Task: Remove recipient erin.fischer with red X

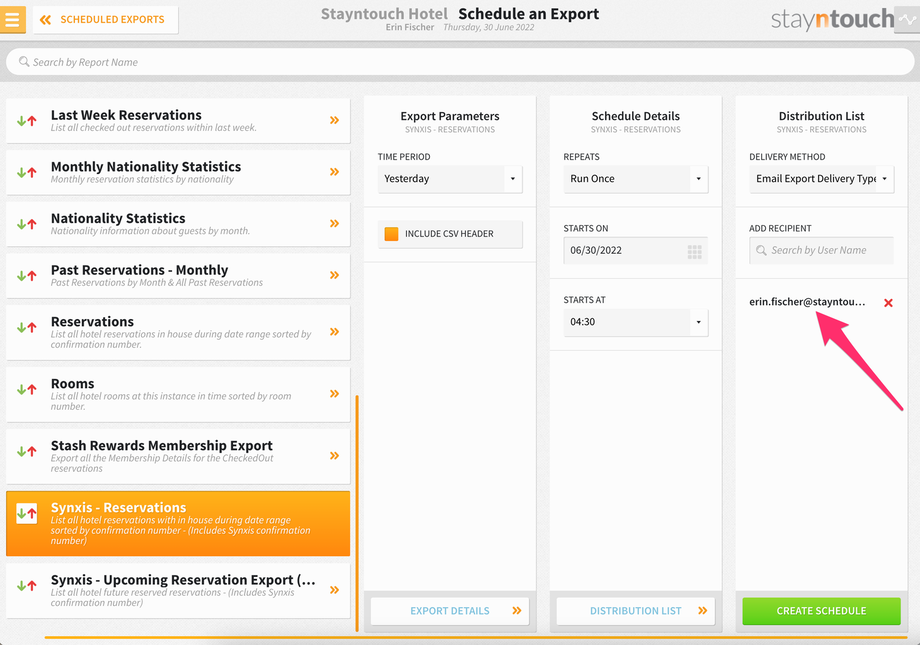Action: [x=888, y=303]
